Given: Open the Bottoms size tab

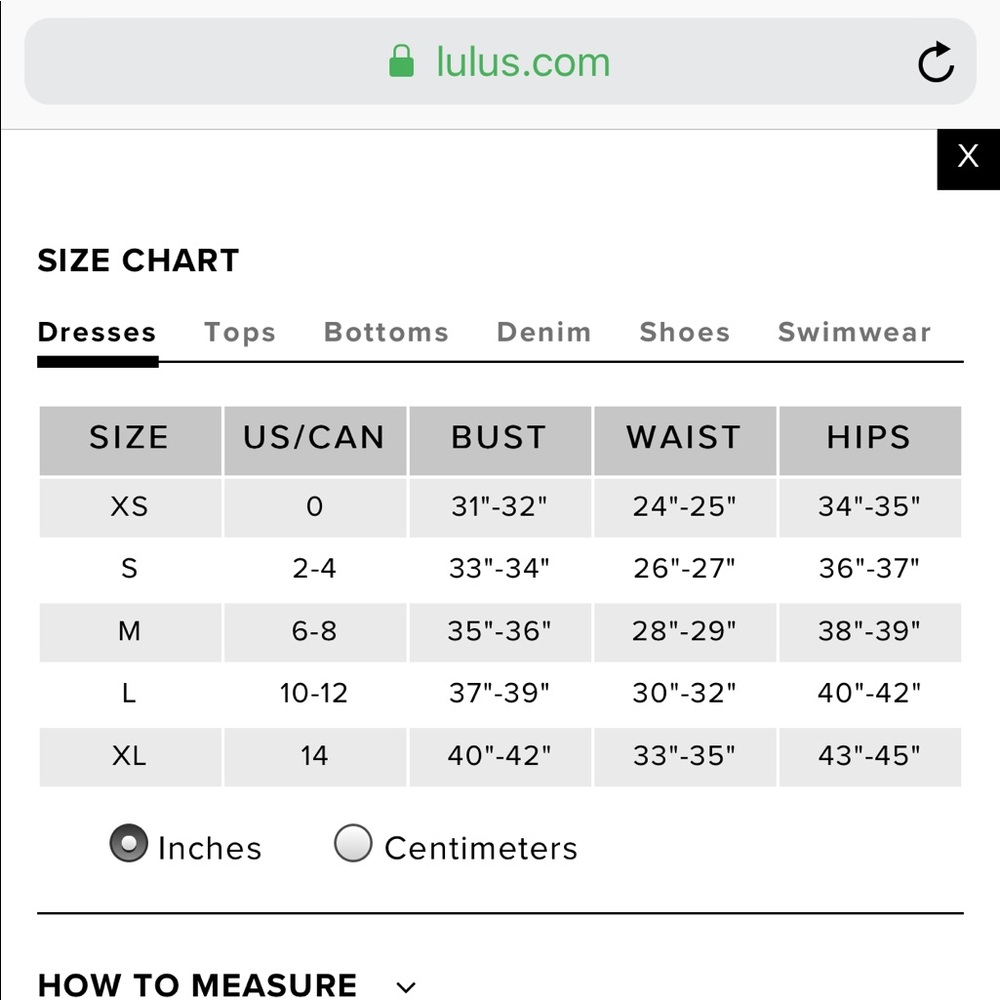Looking at the screenshot, I should [386, 332].
